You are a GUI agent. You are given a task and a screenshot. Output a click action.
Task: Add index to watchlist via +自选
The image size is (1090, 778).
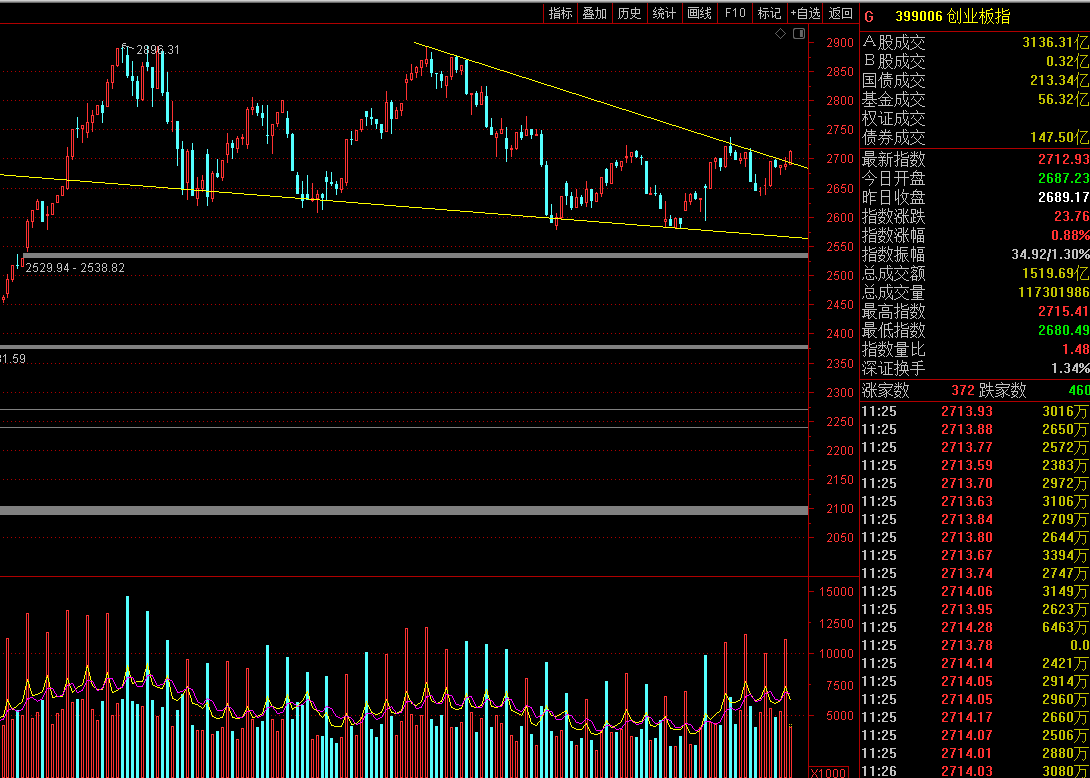point(805,13)
